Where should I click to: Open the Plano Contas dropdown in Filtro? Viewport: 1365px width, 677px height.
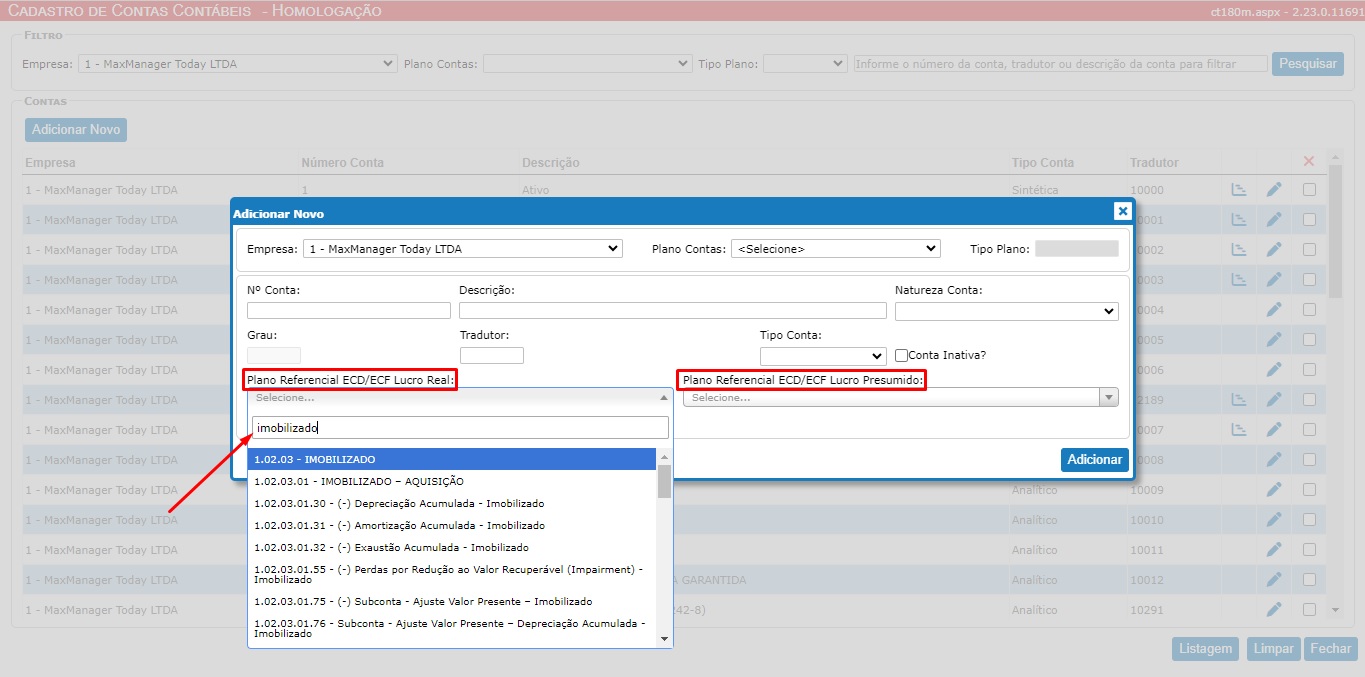tap(587, 64)
